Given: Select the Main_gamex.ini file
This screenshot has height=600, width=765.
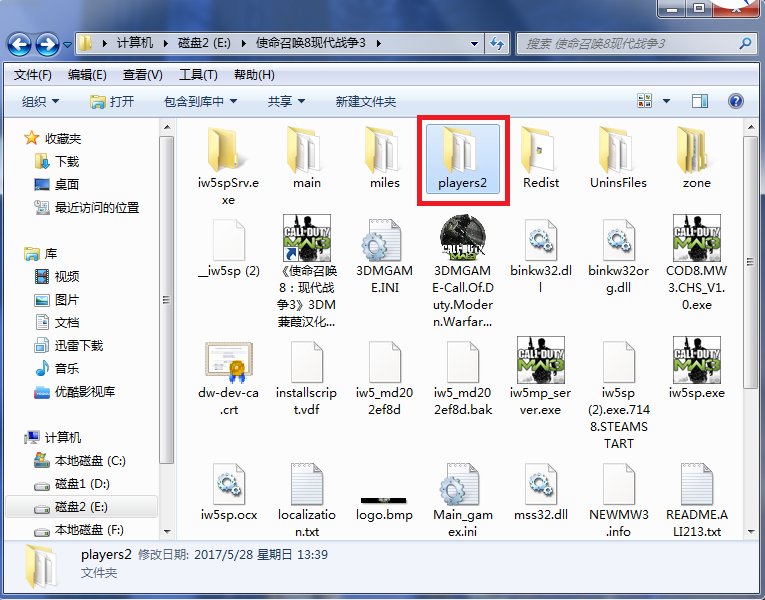Looking at the screenshot, I should (463, 500).
